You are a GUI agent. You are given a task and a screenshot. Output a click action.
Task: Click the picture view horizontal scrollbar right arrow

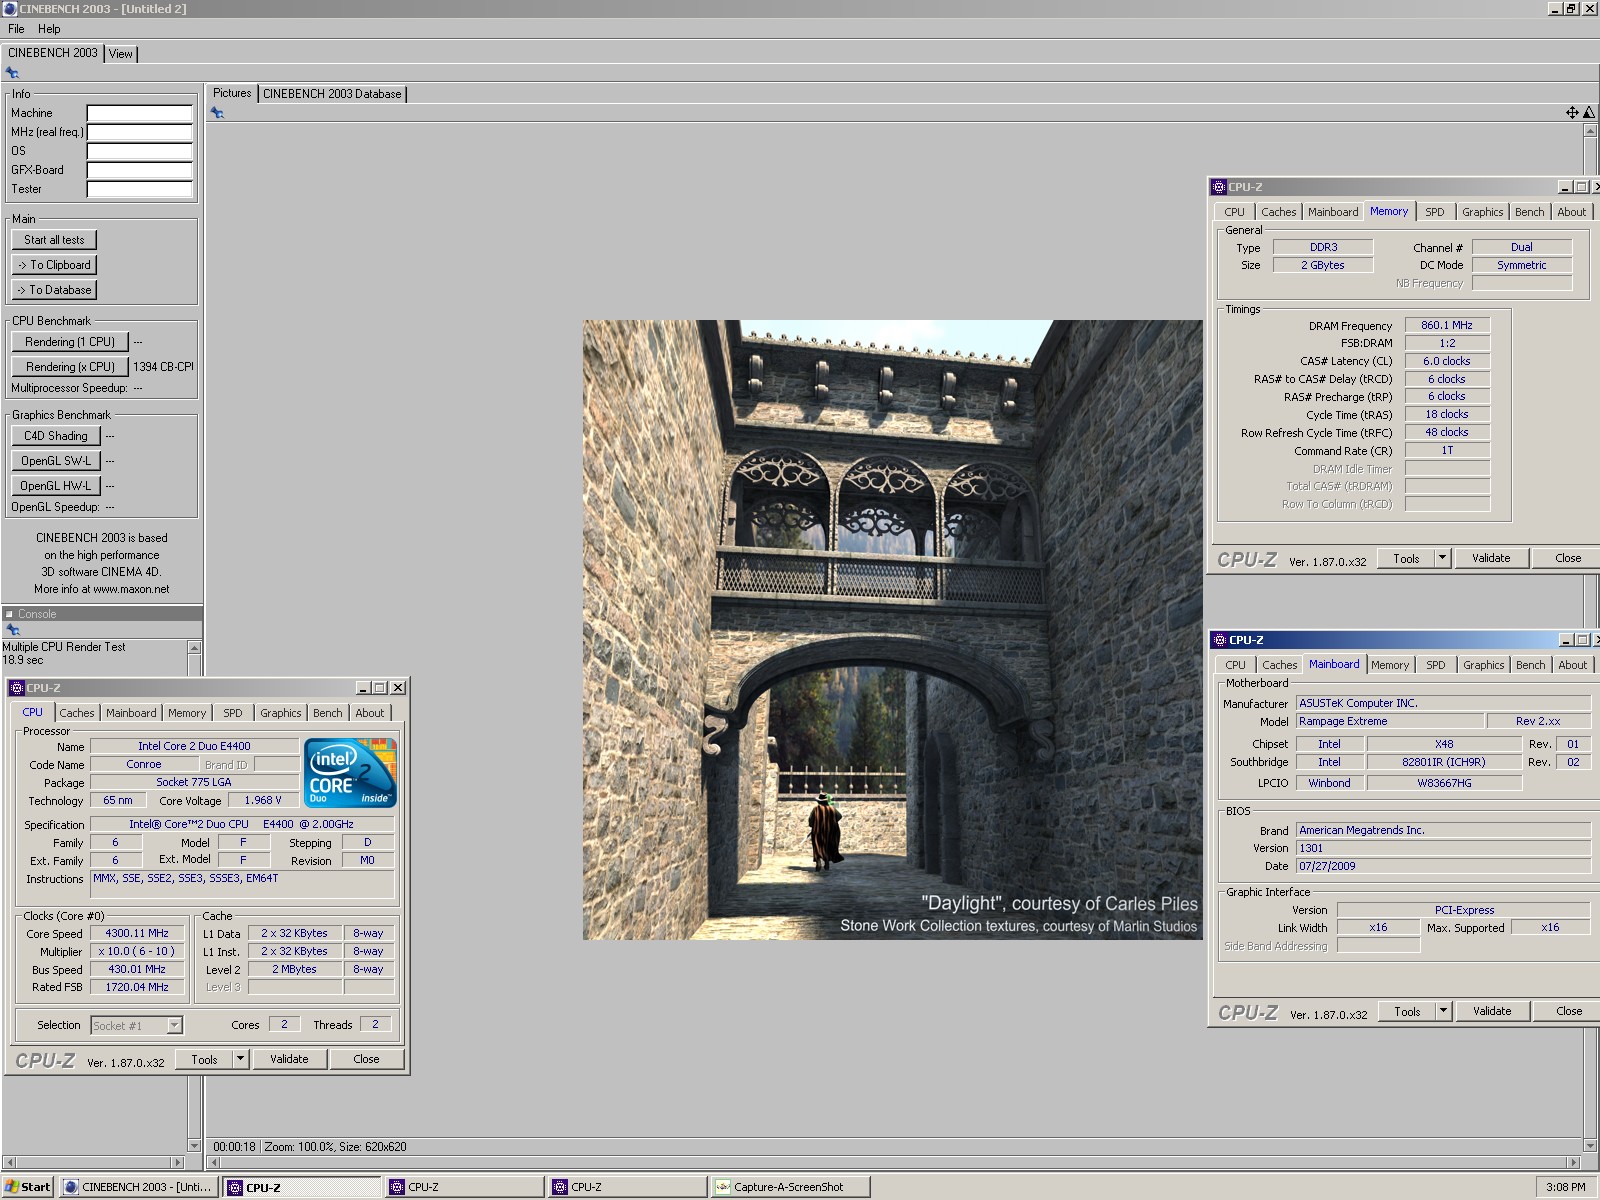tap(1573, 1163)
